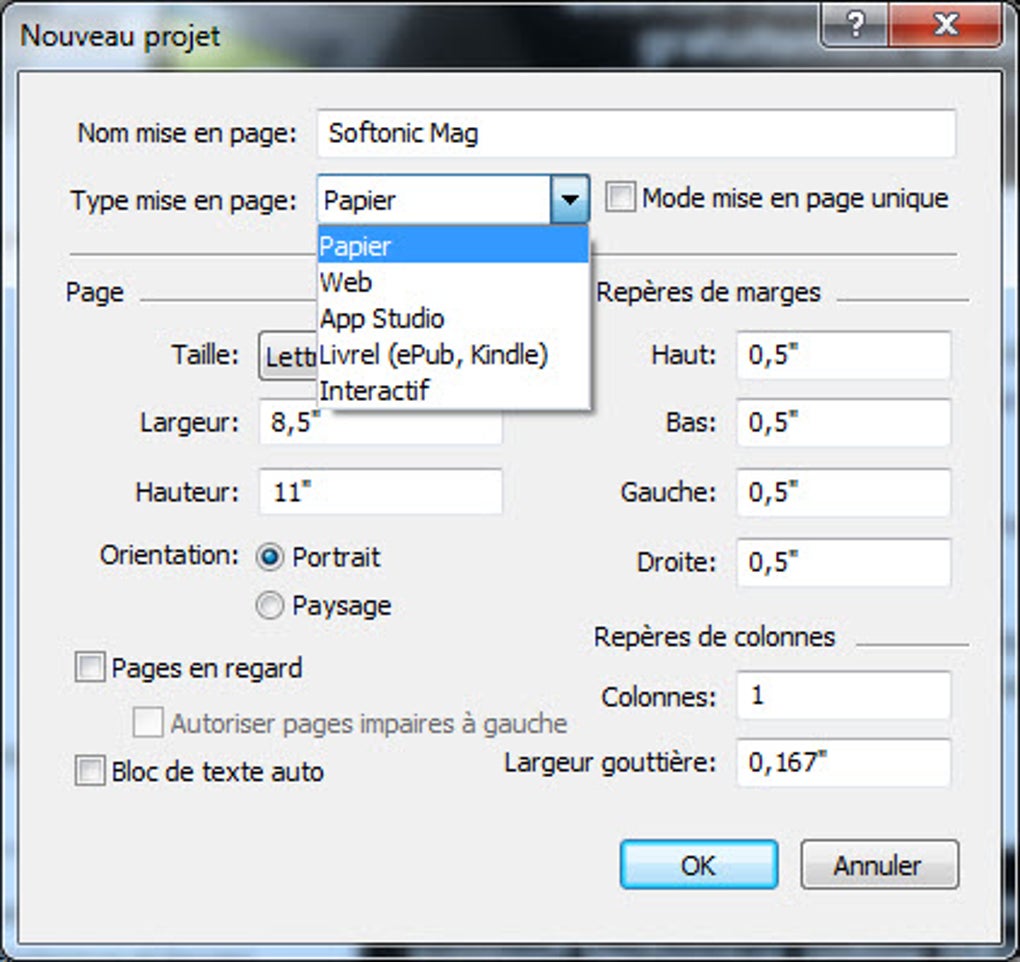
Task: Select the "Paysage" orientation
Action: click(x=268, y=605)
